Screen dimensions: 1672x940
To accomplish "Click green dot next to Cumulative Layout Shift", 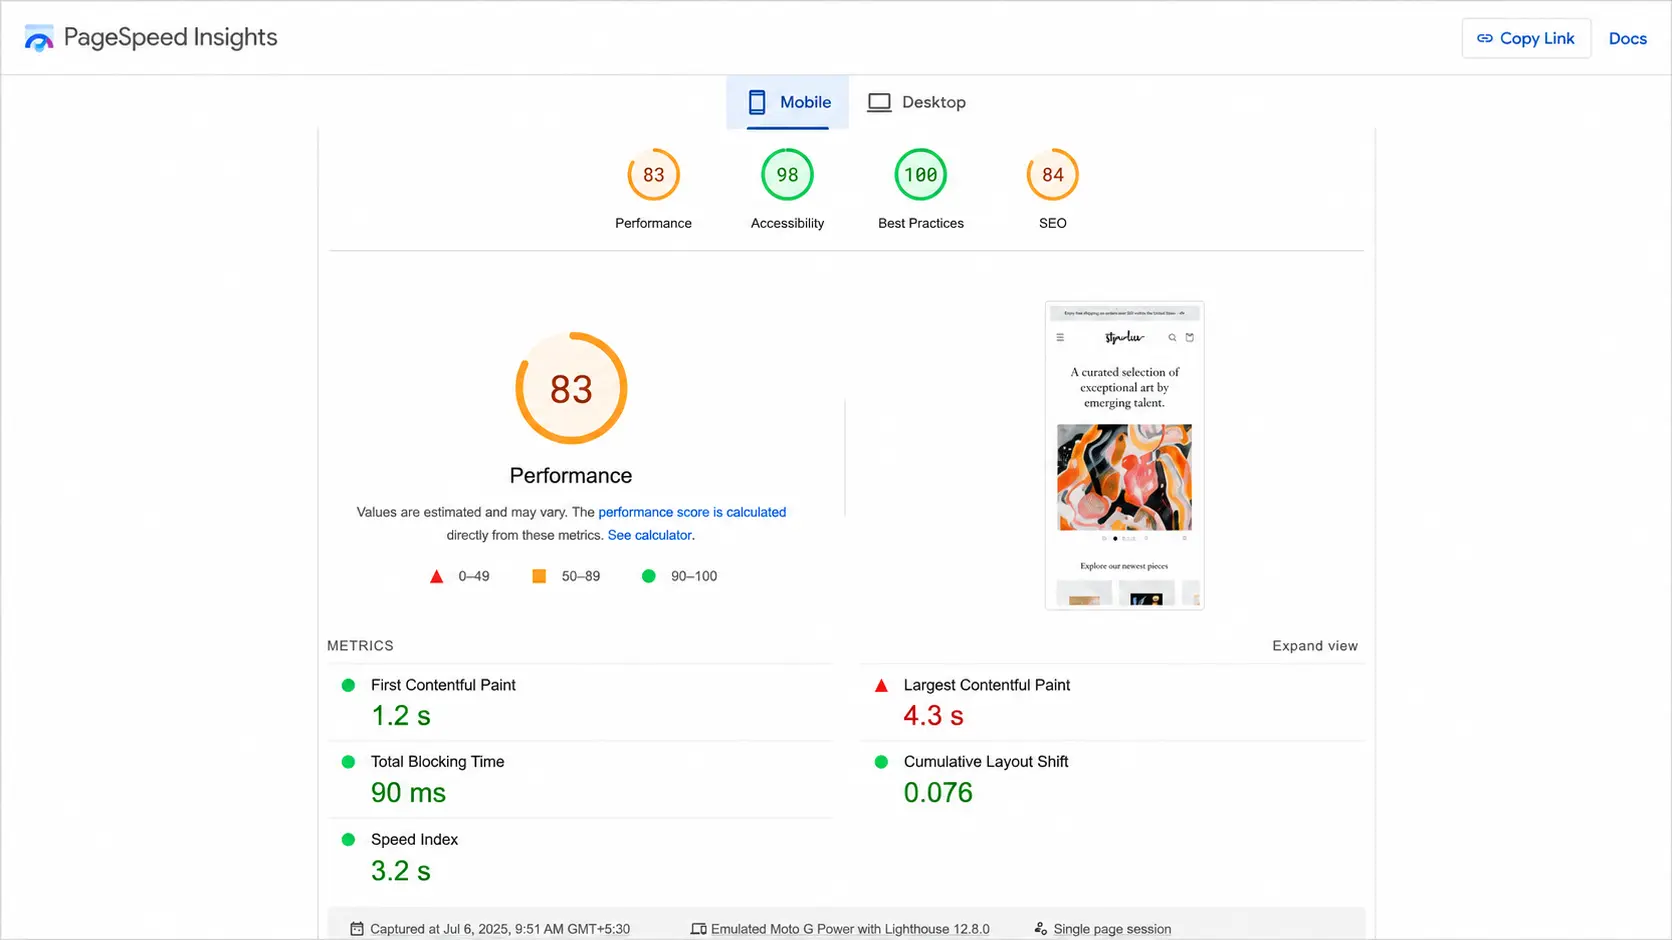I will pos(881,762).
